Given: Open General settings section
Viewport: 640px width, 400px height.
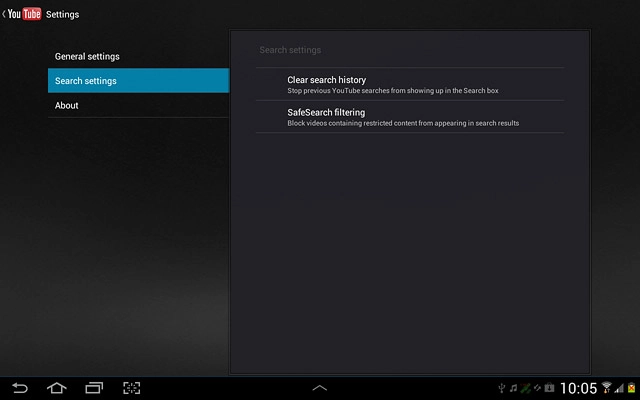Looking at the screenshot, I should (138, 57).
